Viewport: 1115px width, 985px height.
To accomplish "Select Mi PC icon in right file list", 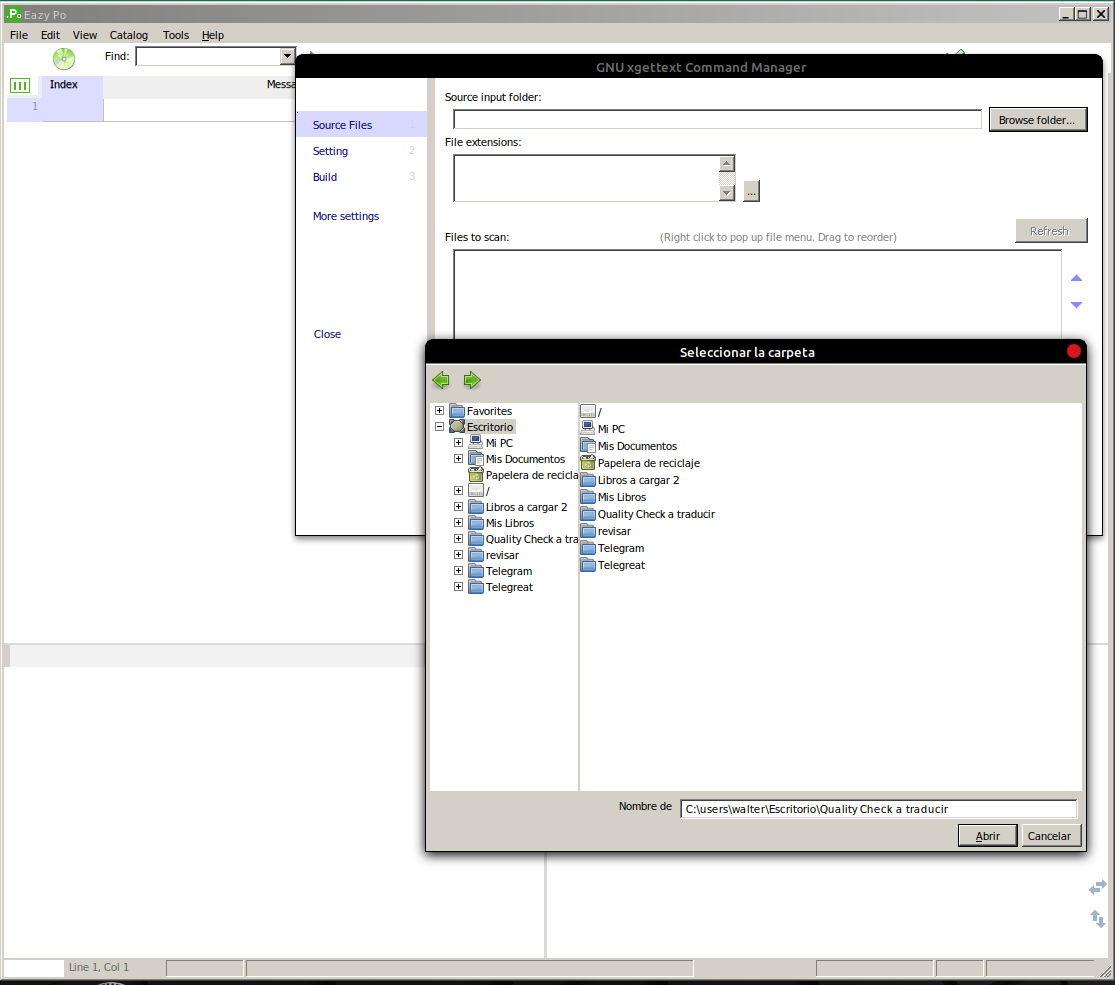I will [603, 429].
